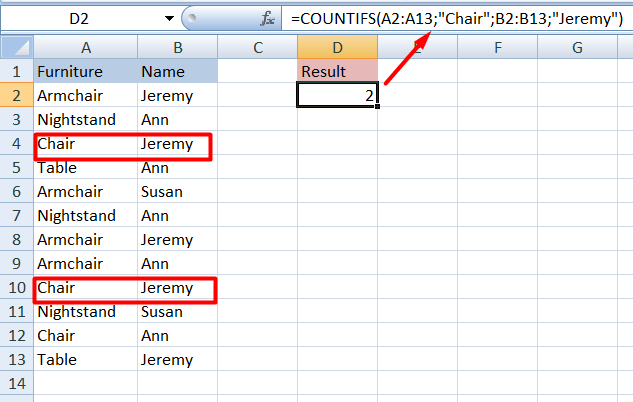
Task: Click Armchair cell in row 6
Action: pos(86,191)
